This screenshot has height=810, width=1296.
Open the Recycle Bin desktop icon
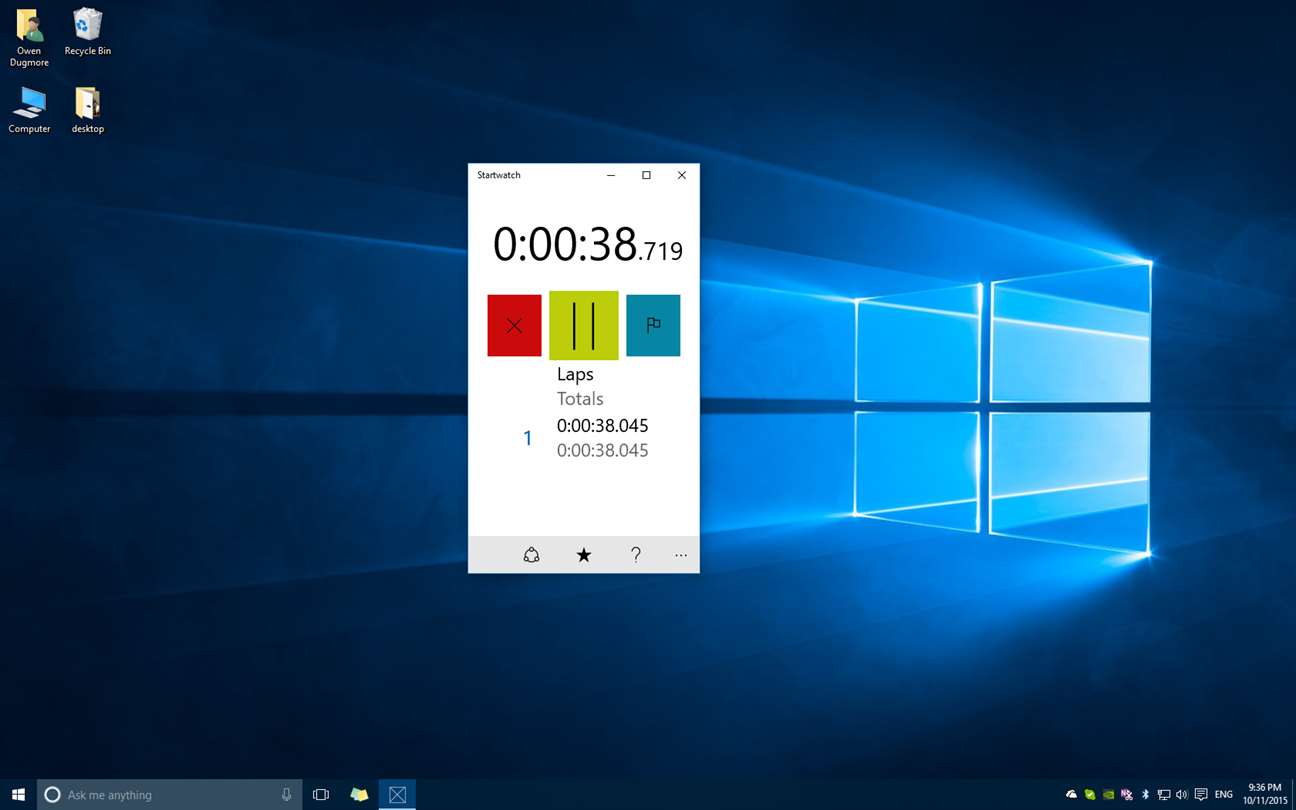pos(88,32)
